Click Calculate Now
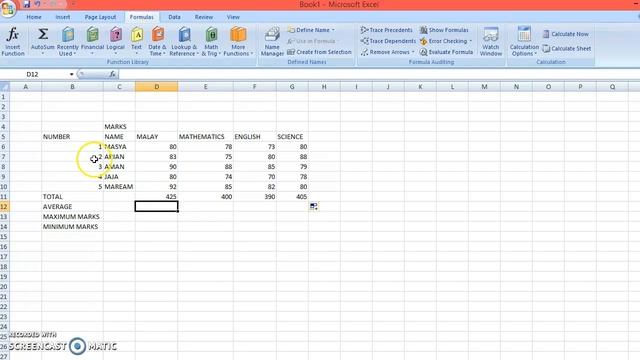This screenshot has width=640, height=360. click(x=566, y=34)
